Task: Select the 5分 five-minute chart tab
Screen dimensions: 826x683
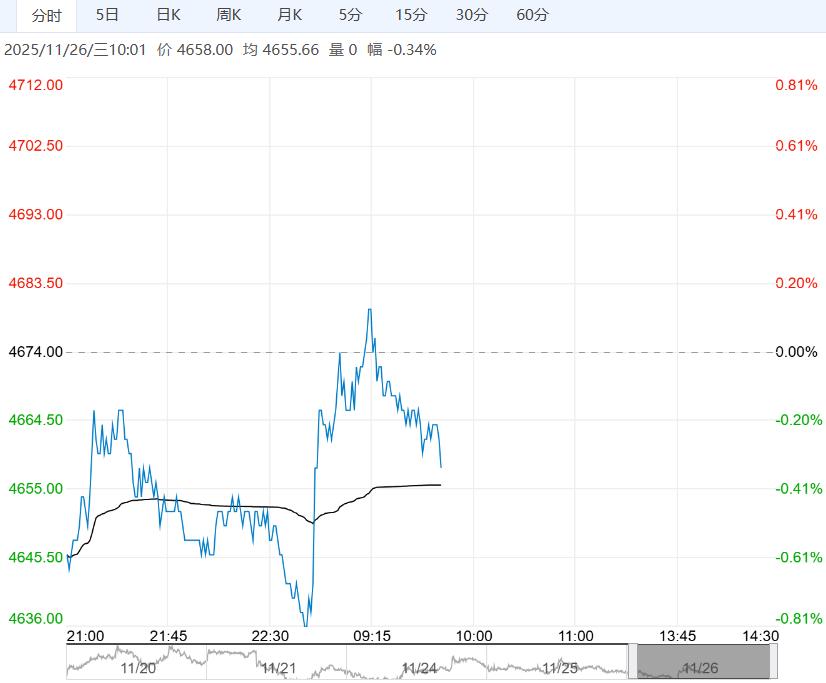Action: coord(351,15)
